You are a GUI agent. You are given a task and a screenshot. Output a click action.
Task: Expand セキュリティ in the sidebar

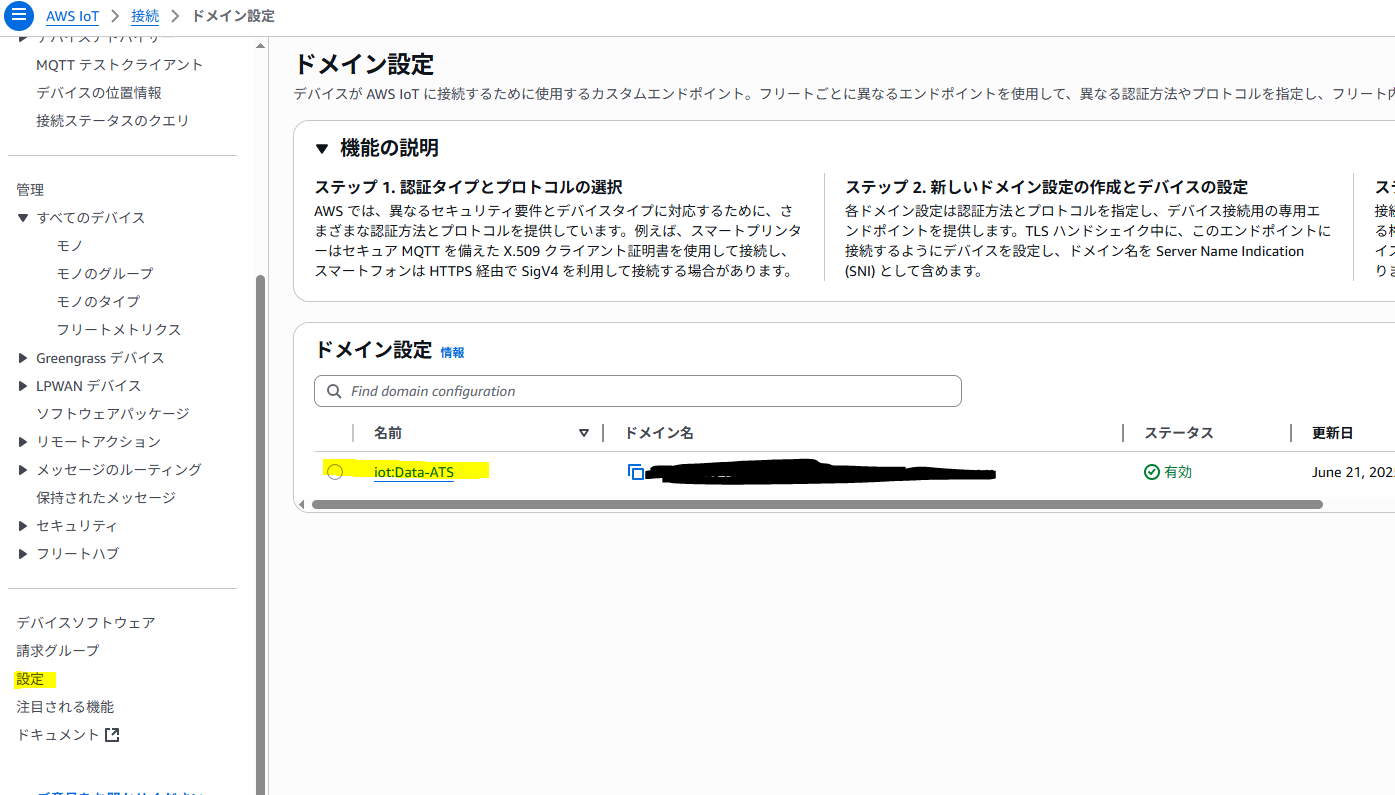(23, 526)
